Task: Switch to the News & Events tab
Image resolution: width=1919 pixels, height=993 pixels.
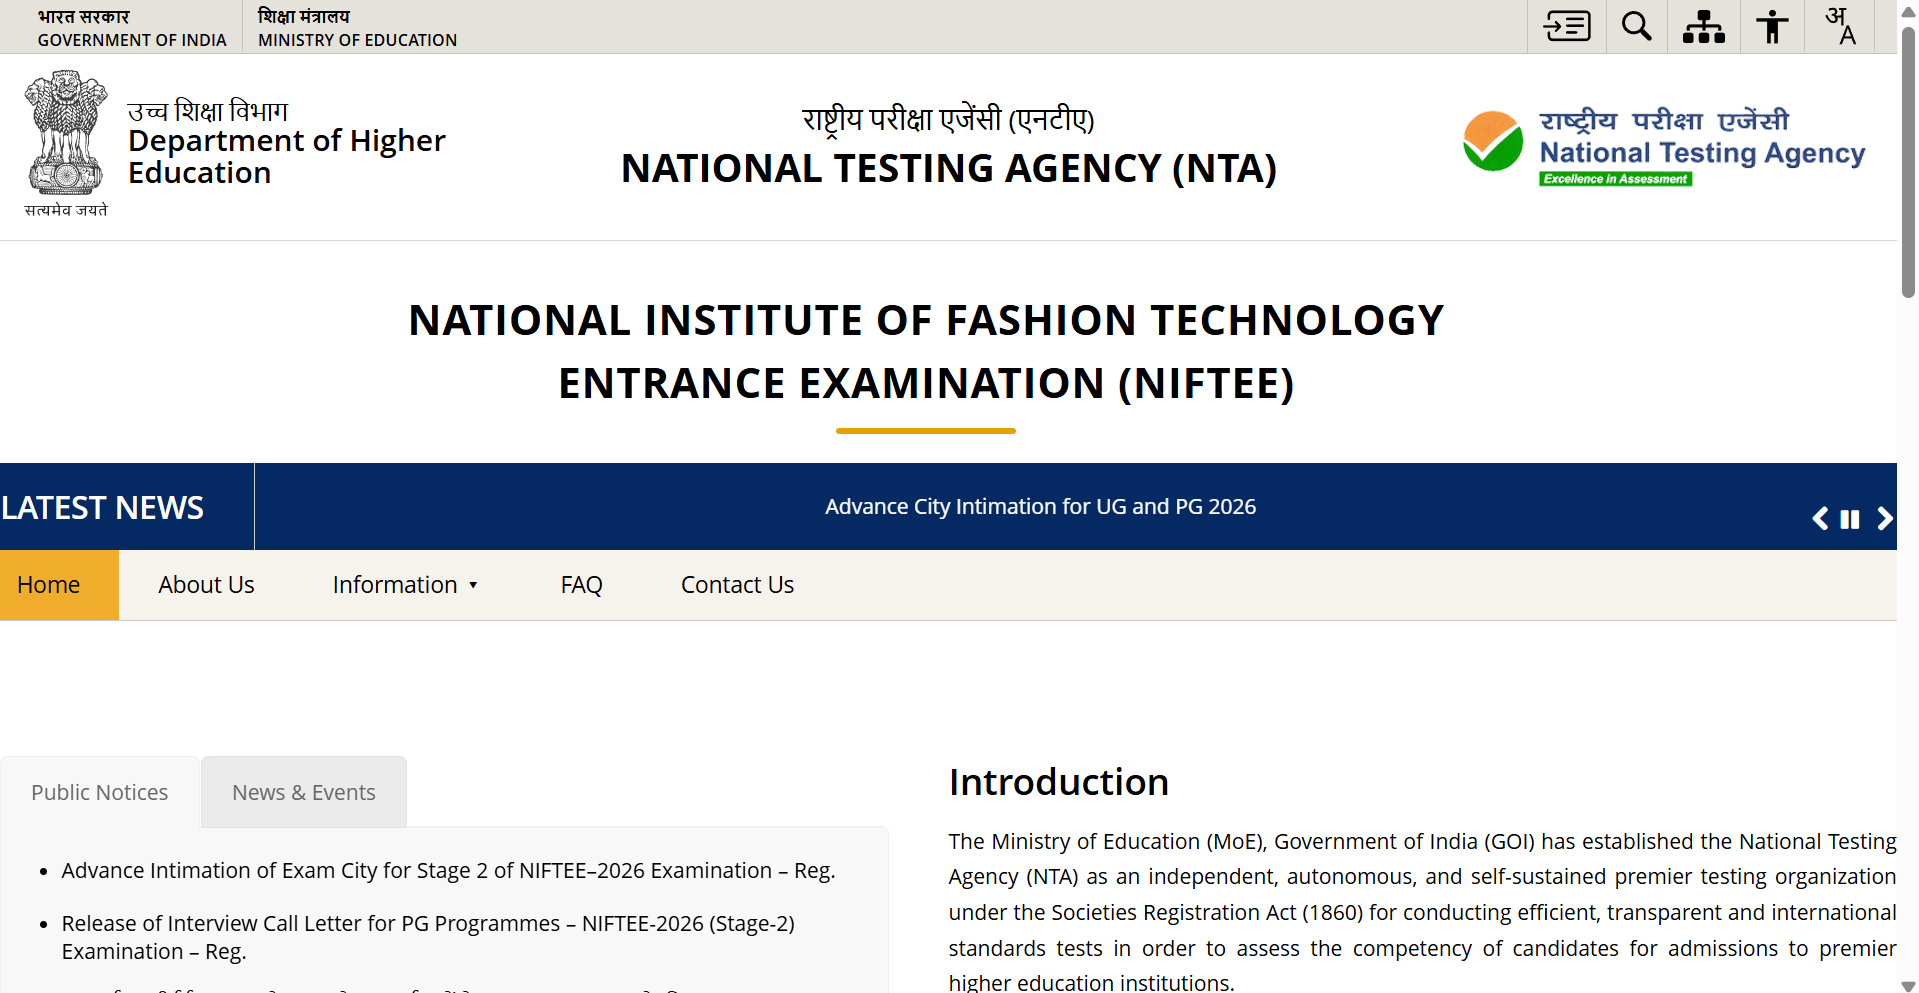Action: tap(304, 793)
